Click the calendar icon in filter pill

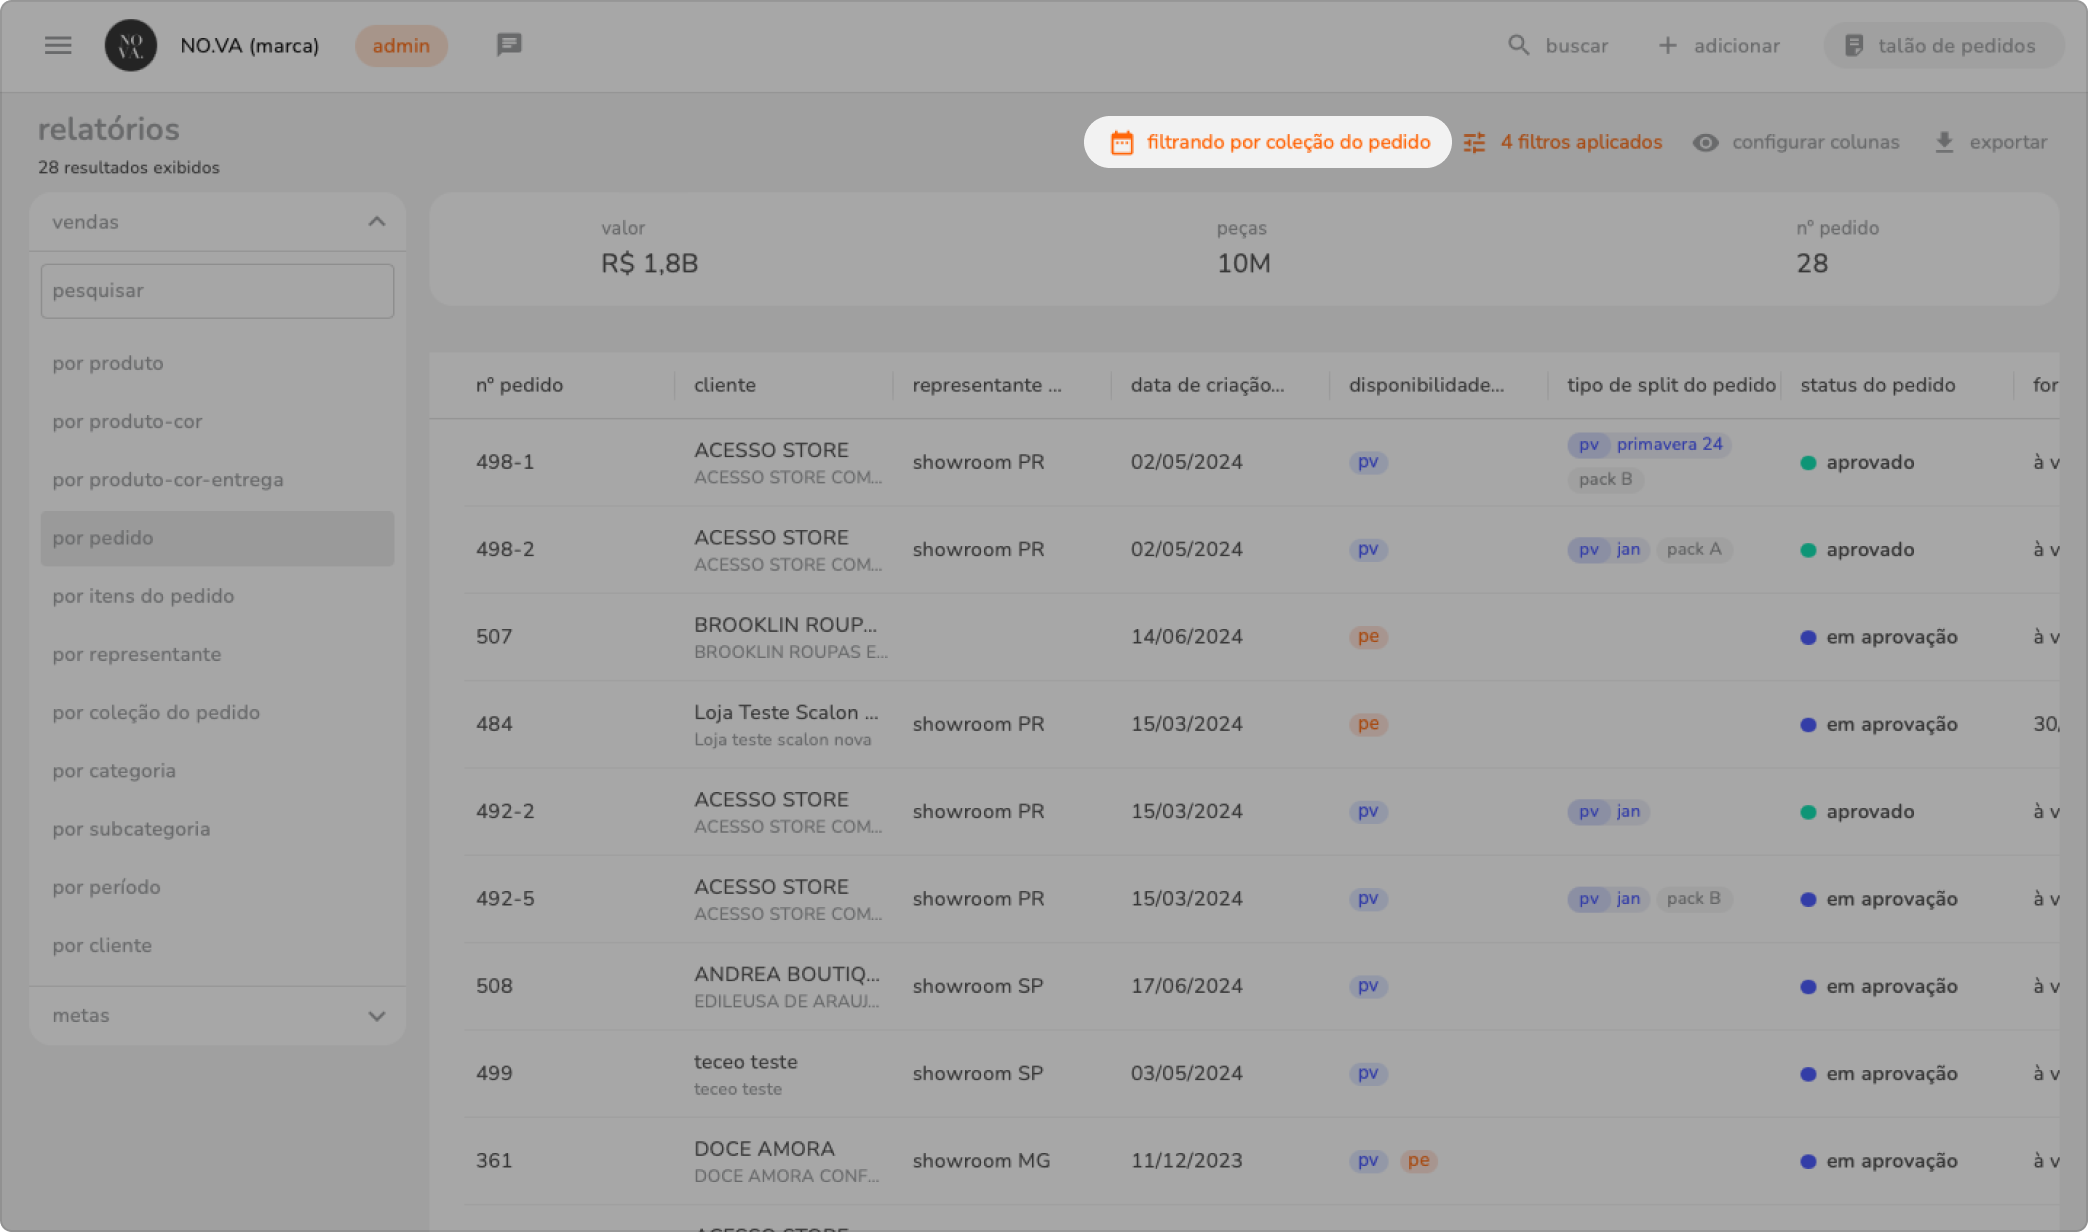point(1122,143)
